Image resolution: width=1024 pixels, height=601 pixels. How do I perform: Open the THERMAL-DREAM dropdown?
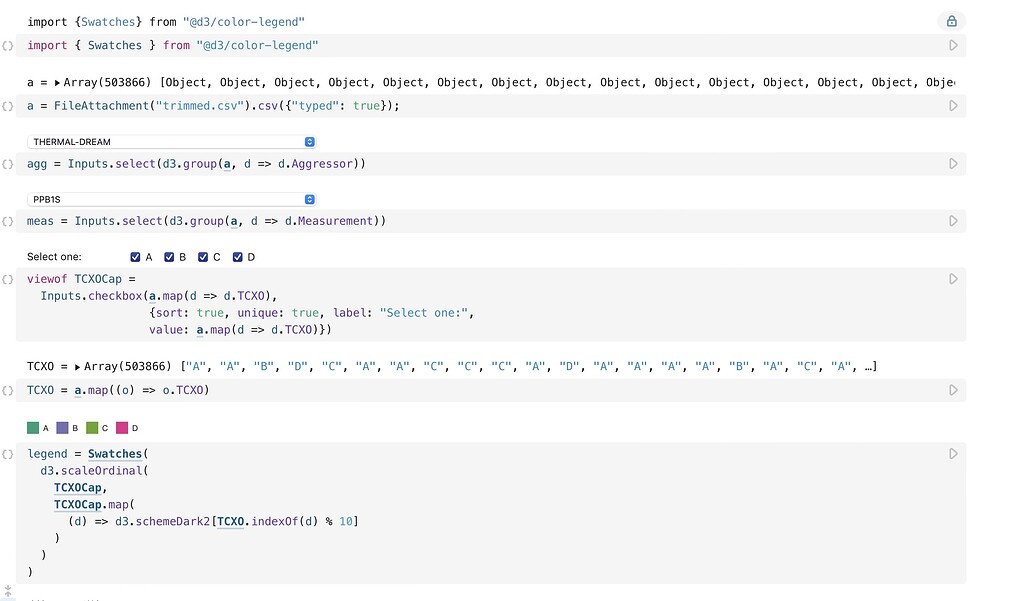(309, 141)
